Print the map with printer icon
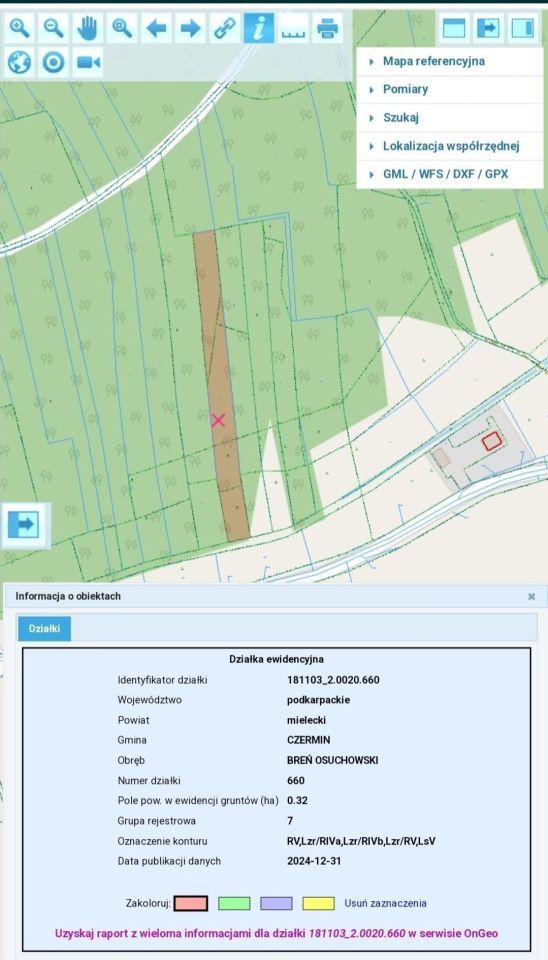The height and width of the screenshot is (960, 548). tap(328, 28)
